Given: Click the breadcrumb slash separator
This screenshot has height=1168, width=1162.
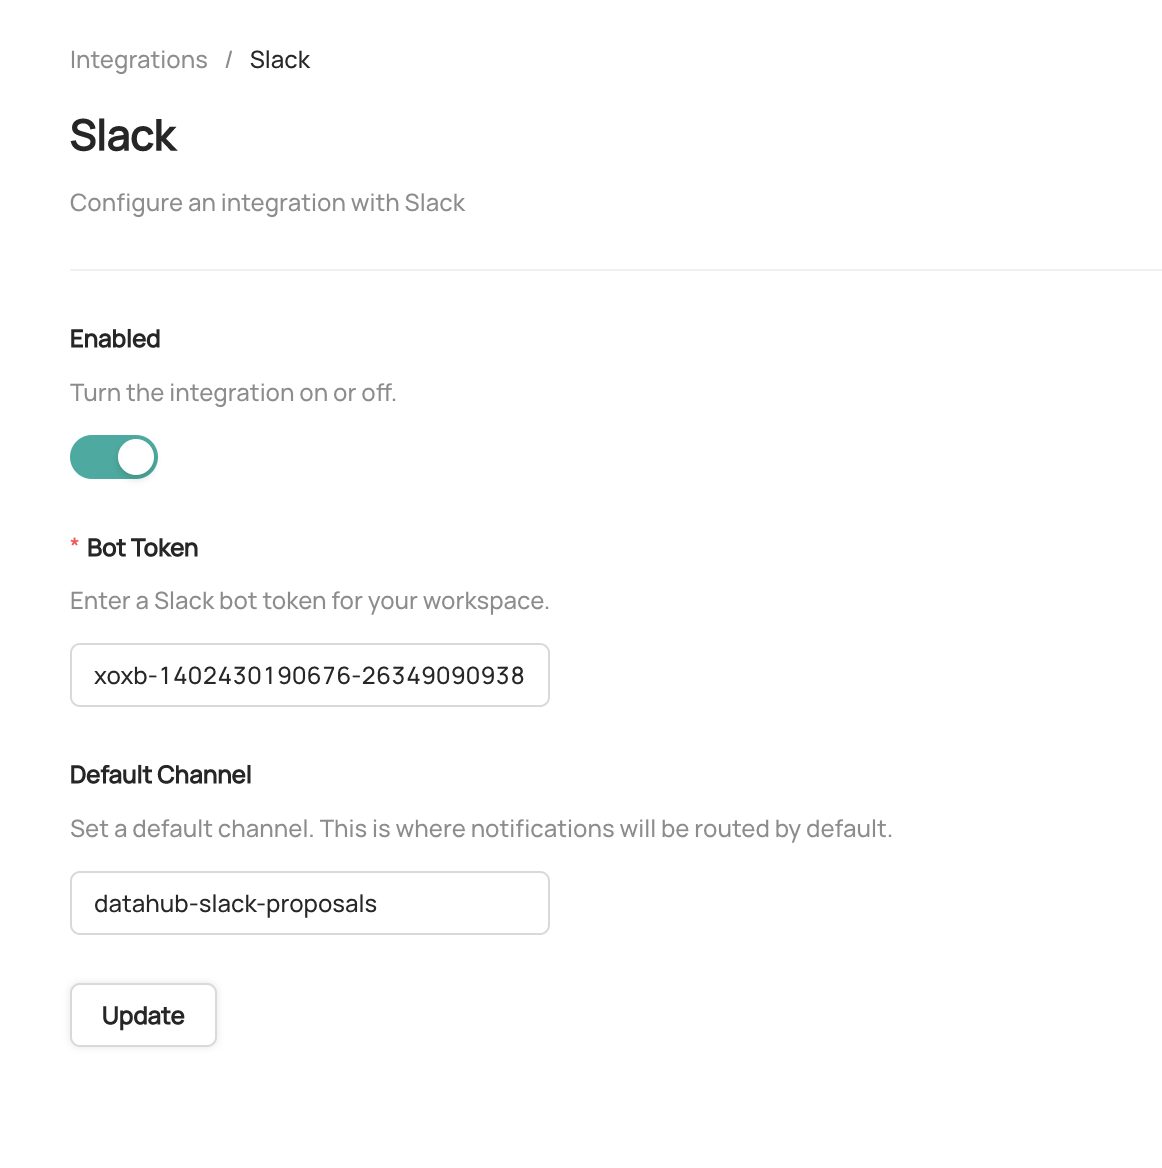Looking at the screenshot, I should coord(228,60).
